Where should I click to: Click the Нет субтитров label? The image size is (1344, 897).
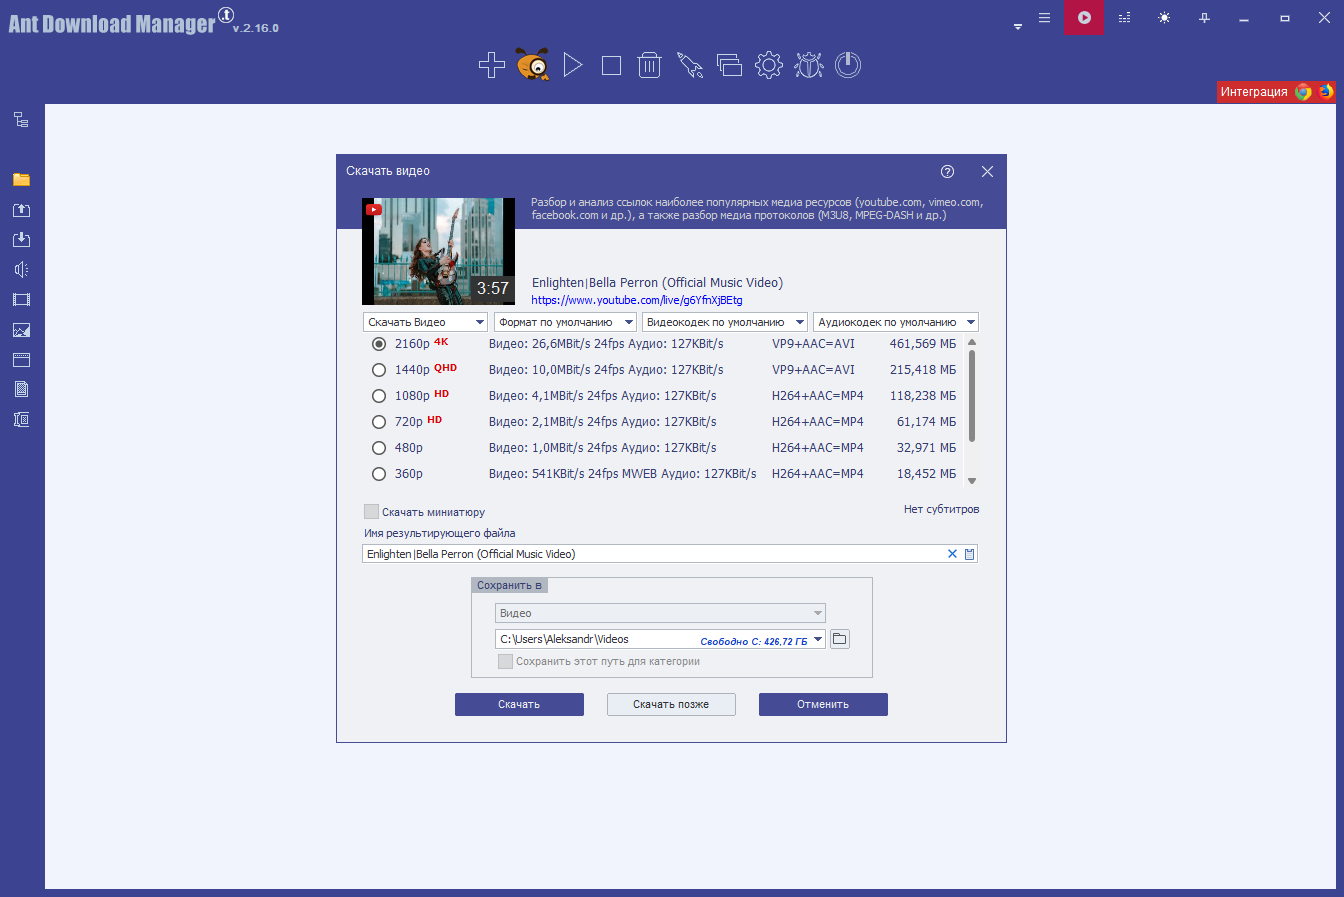(941, 509)
